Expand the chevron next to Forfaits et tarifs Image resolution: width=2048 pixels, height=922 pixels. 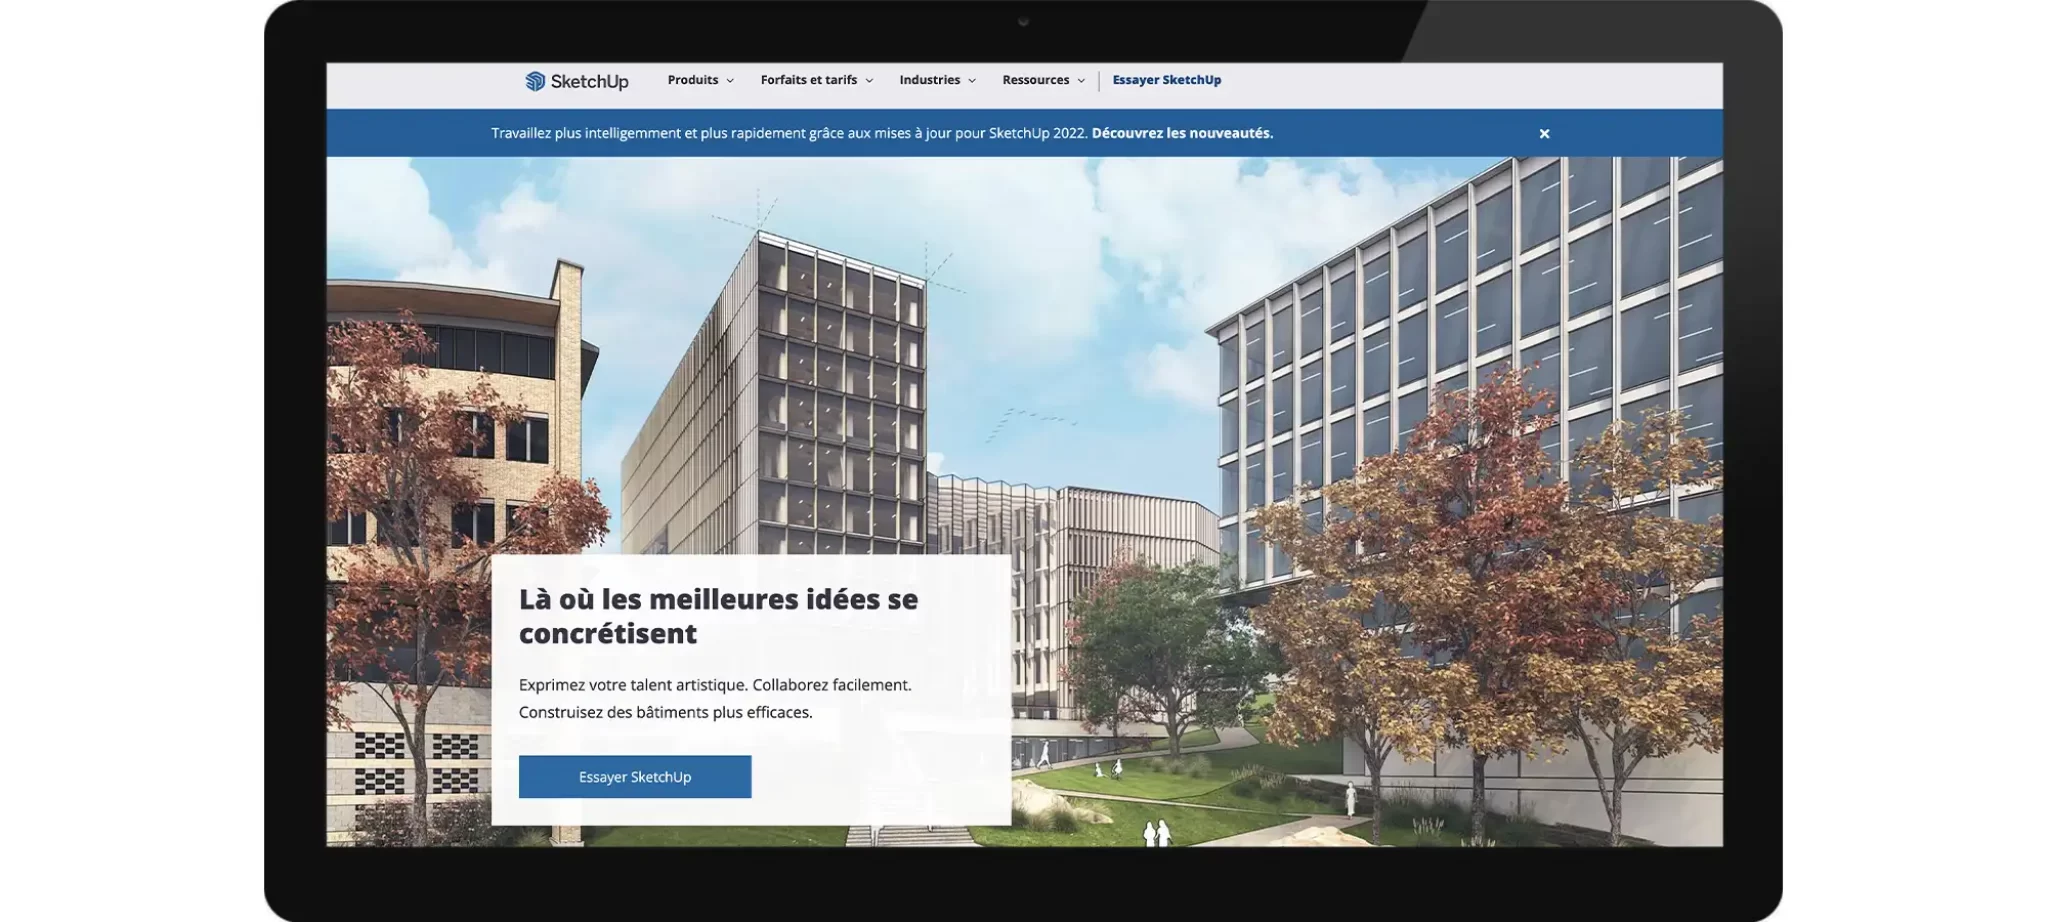(869, 81)
